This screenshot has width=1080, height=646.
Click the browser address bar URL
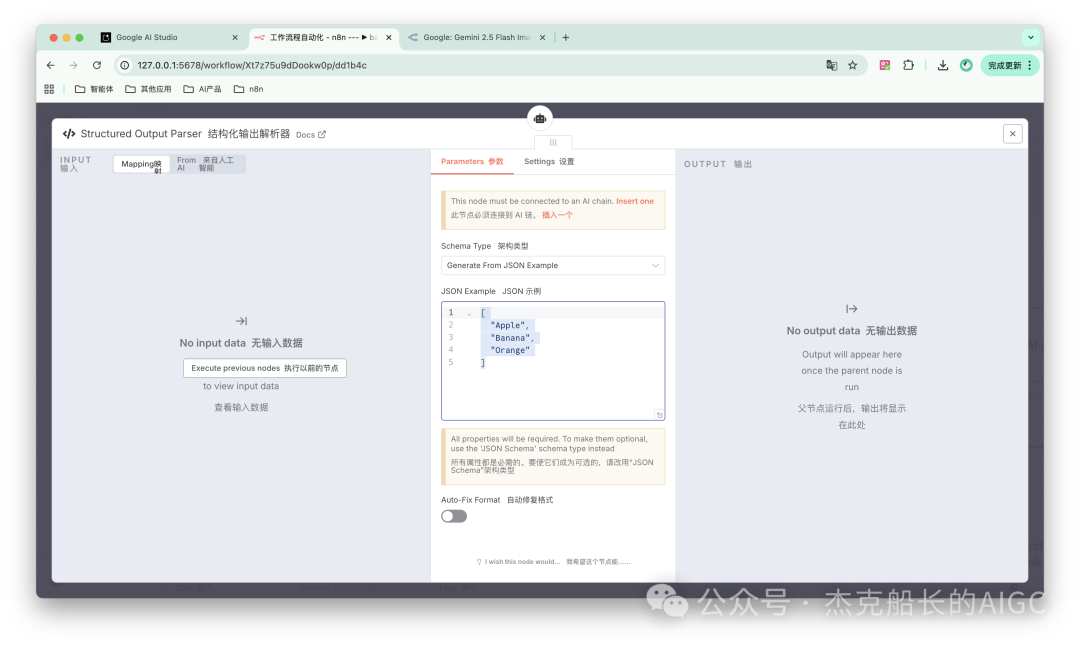click(x=252, y=65)
